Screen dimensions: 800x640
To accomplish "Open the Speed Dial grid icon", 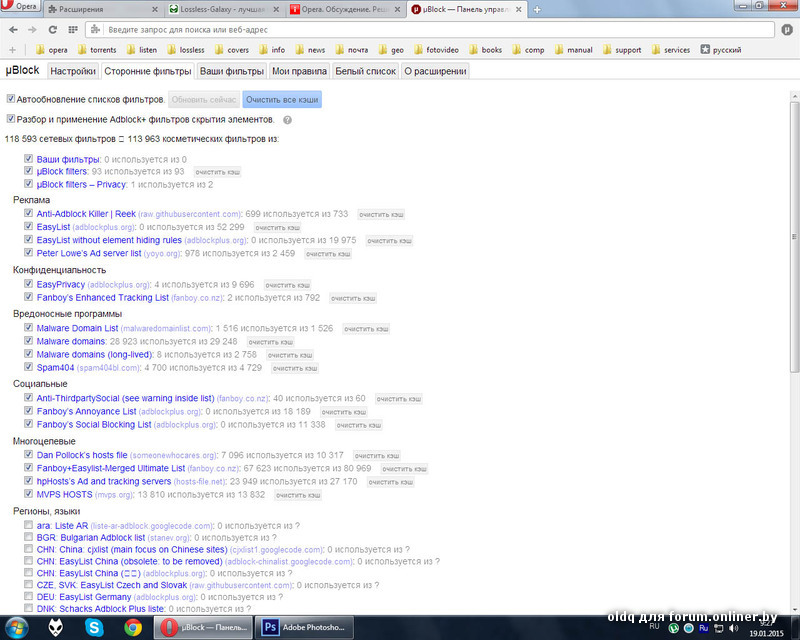I will [x=73, y=30].
